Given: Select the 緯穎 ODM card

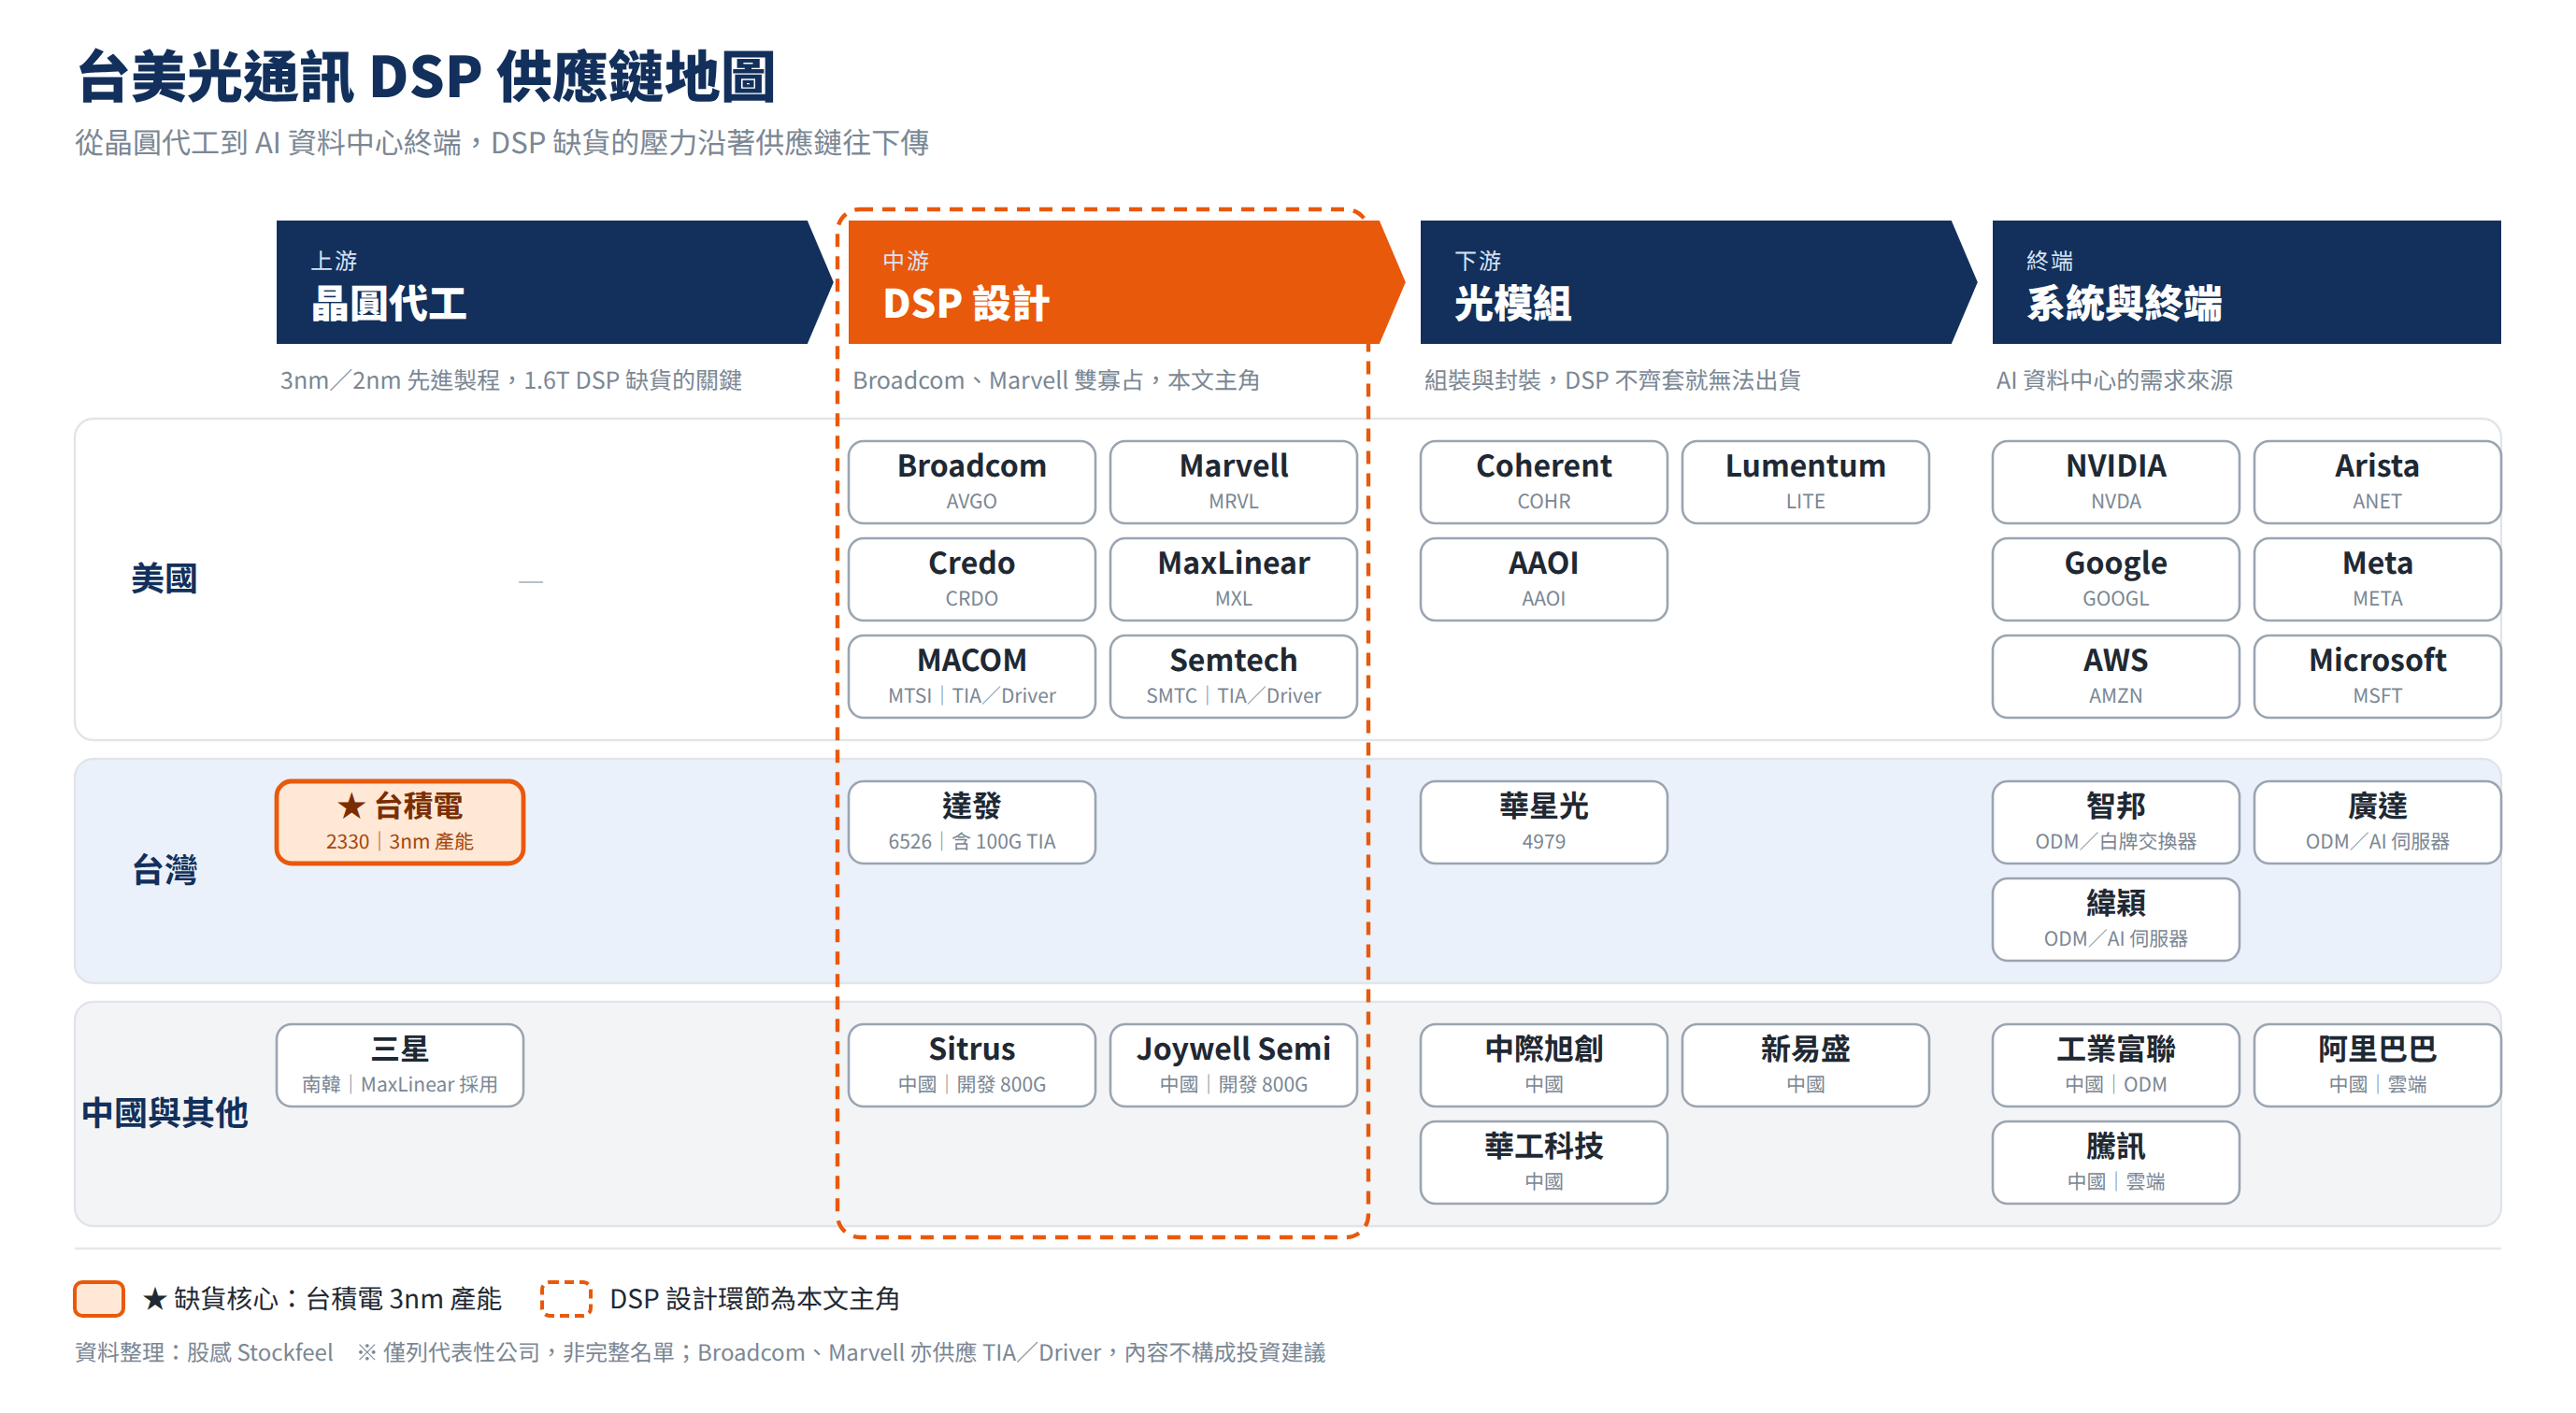Looking at the screenshot, I should tap(2116, 919).
